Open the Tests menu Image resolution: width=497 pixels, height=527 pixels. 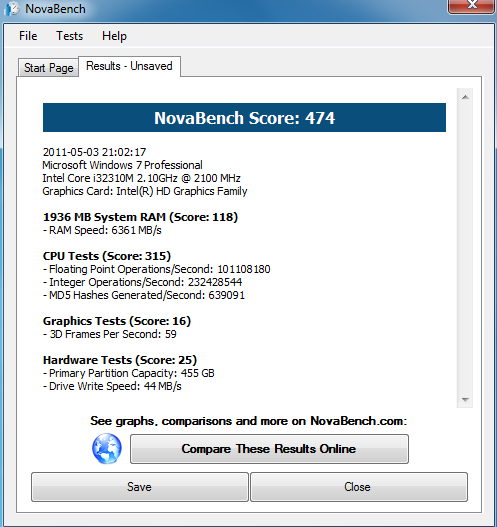[x=69, y=36]
